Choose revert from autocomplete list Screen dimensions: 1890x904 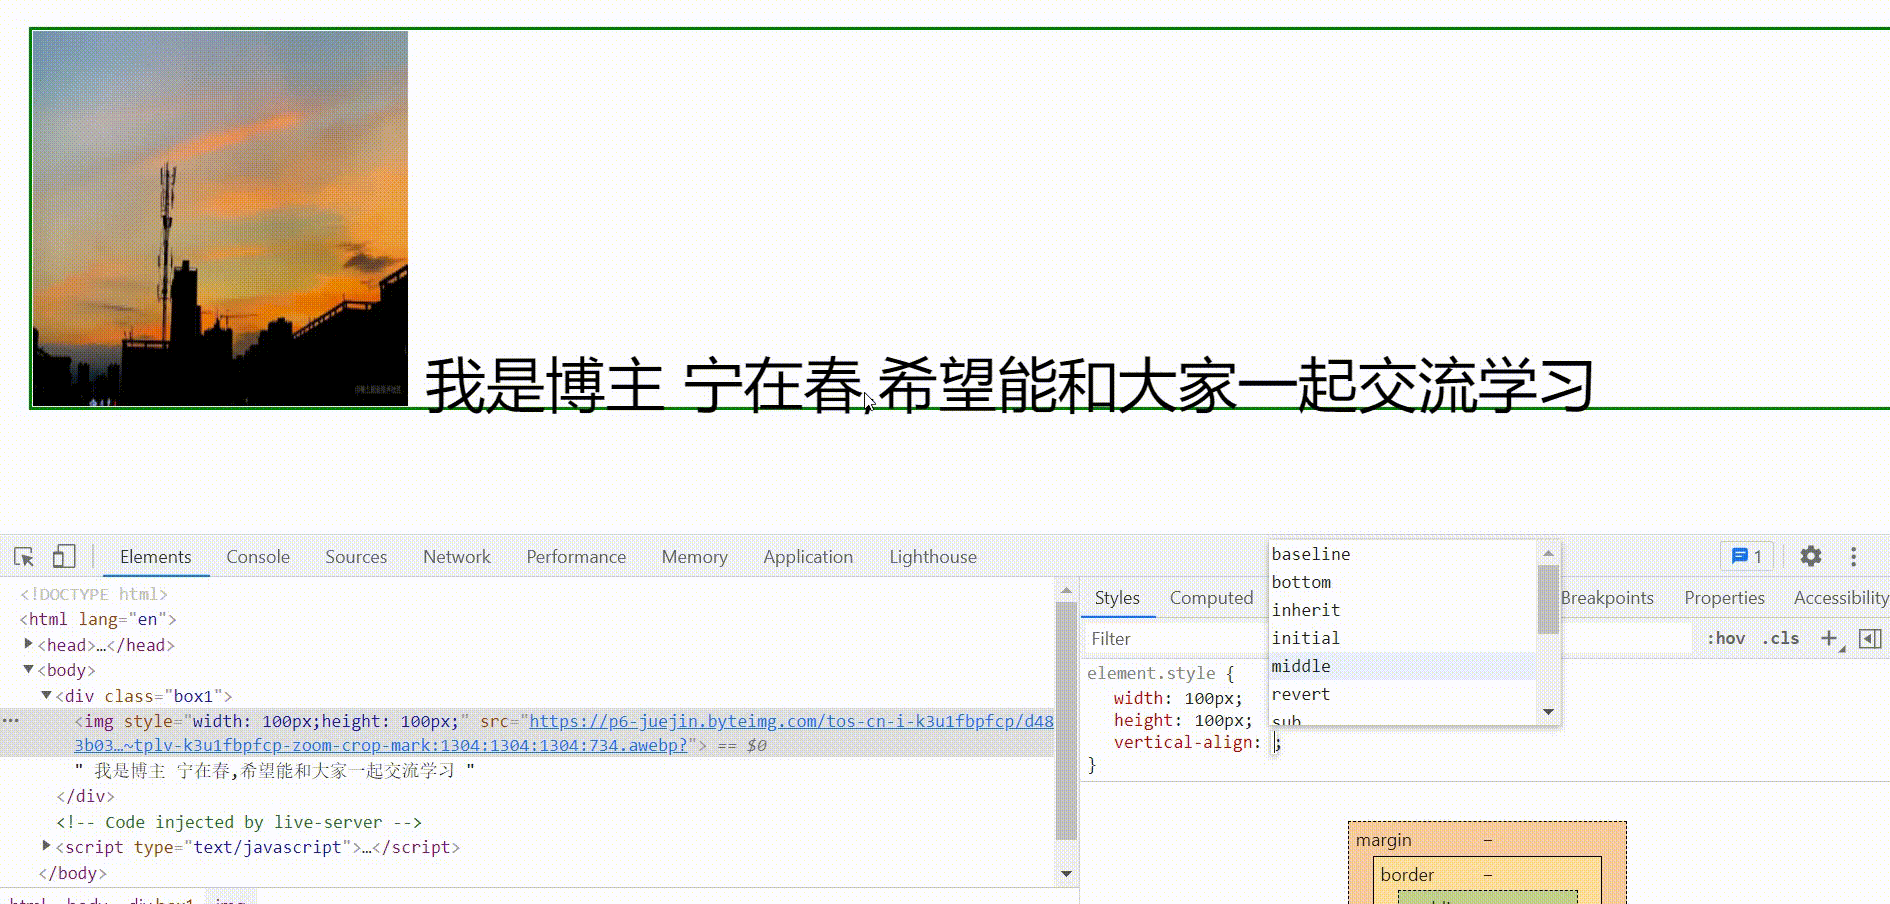coord(1402,694)
